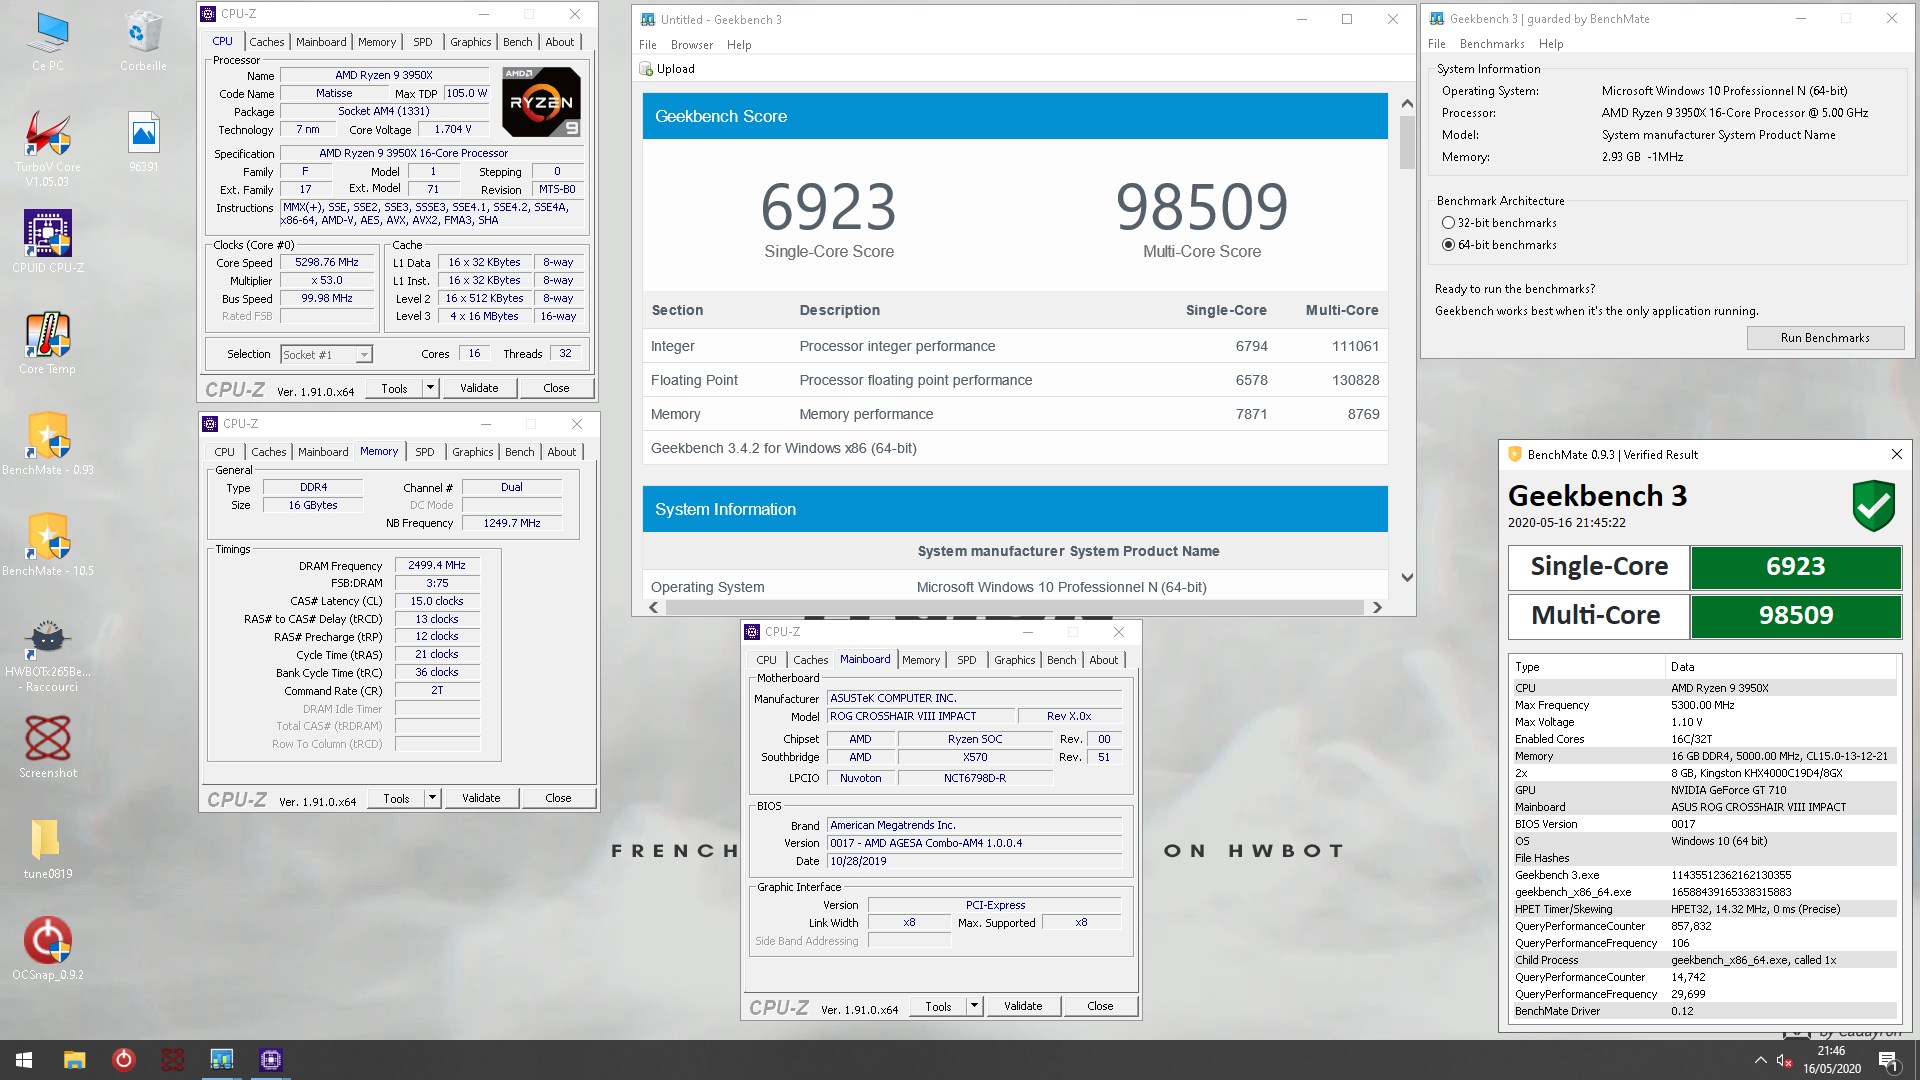This screenshot has width=1920, height=1080.
Task: Click BenchMate verified green shield icon
Action: [1873, 504]
